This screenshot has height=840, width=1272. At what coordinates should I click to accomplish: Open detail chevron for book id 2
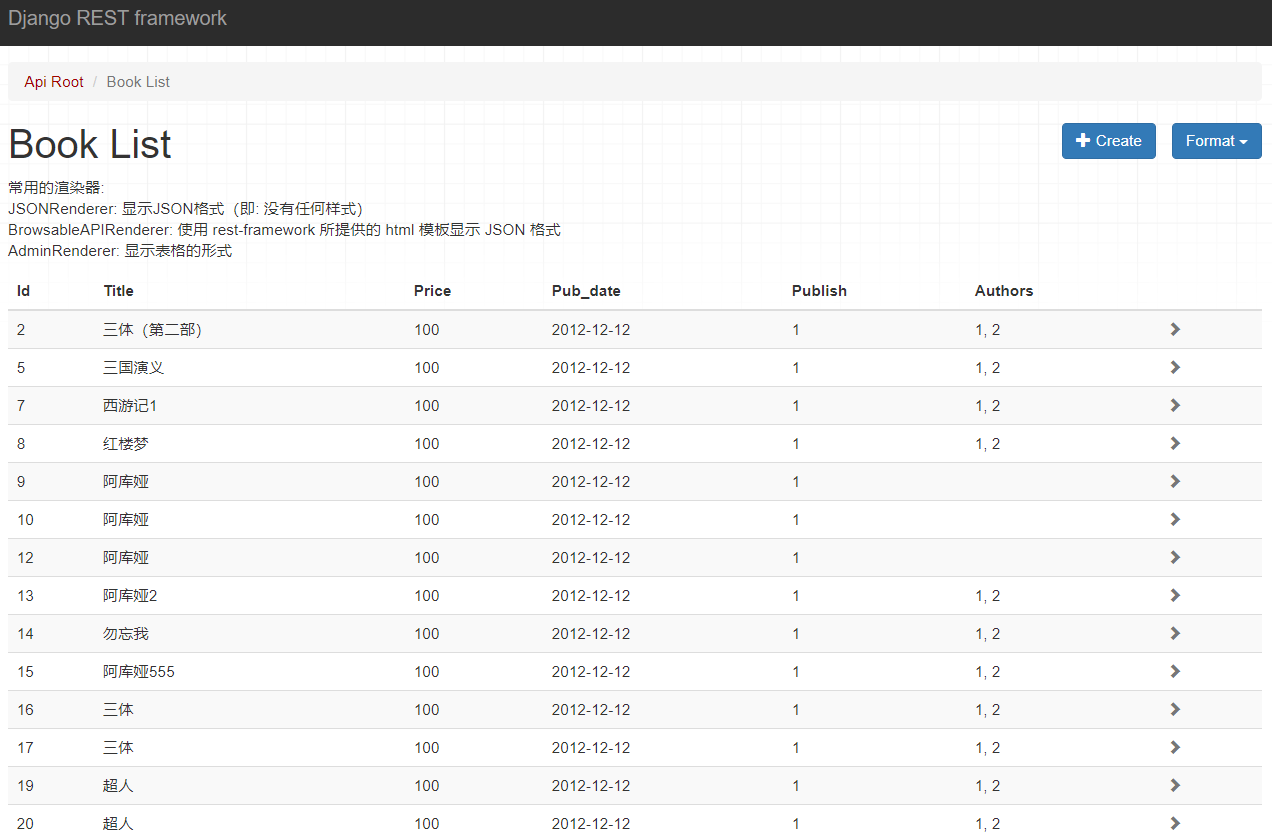click(1175, 329)
